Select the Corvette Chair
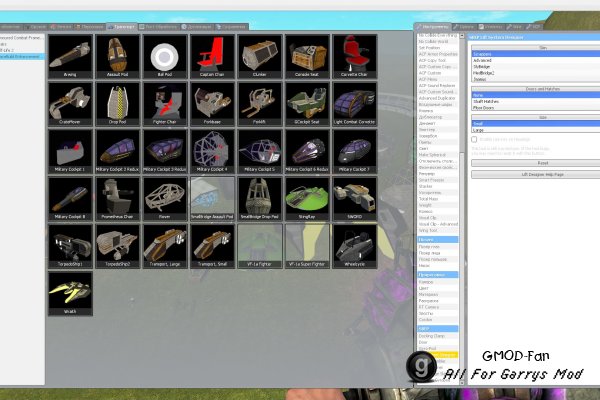Screen dimensions: 600x400 [x=355, y=57]
